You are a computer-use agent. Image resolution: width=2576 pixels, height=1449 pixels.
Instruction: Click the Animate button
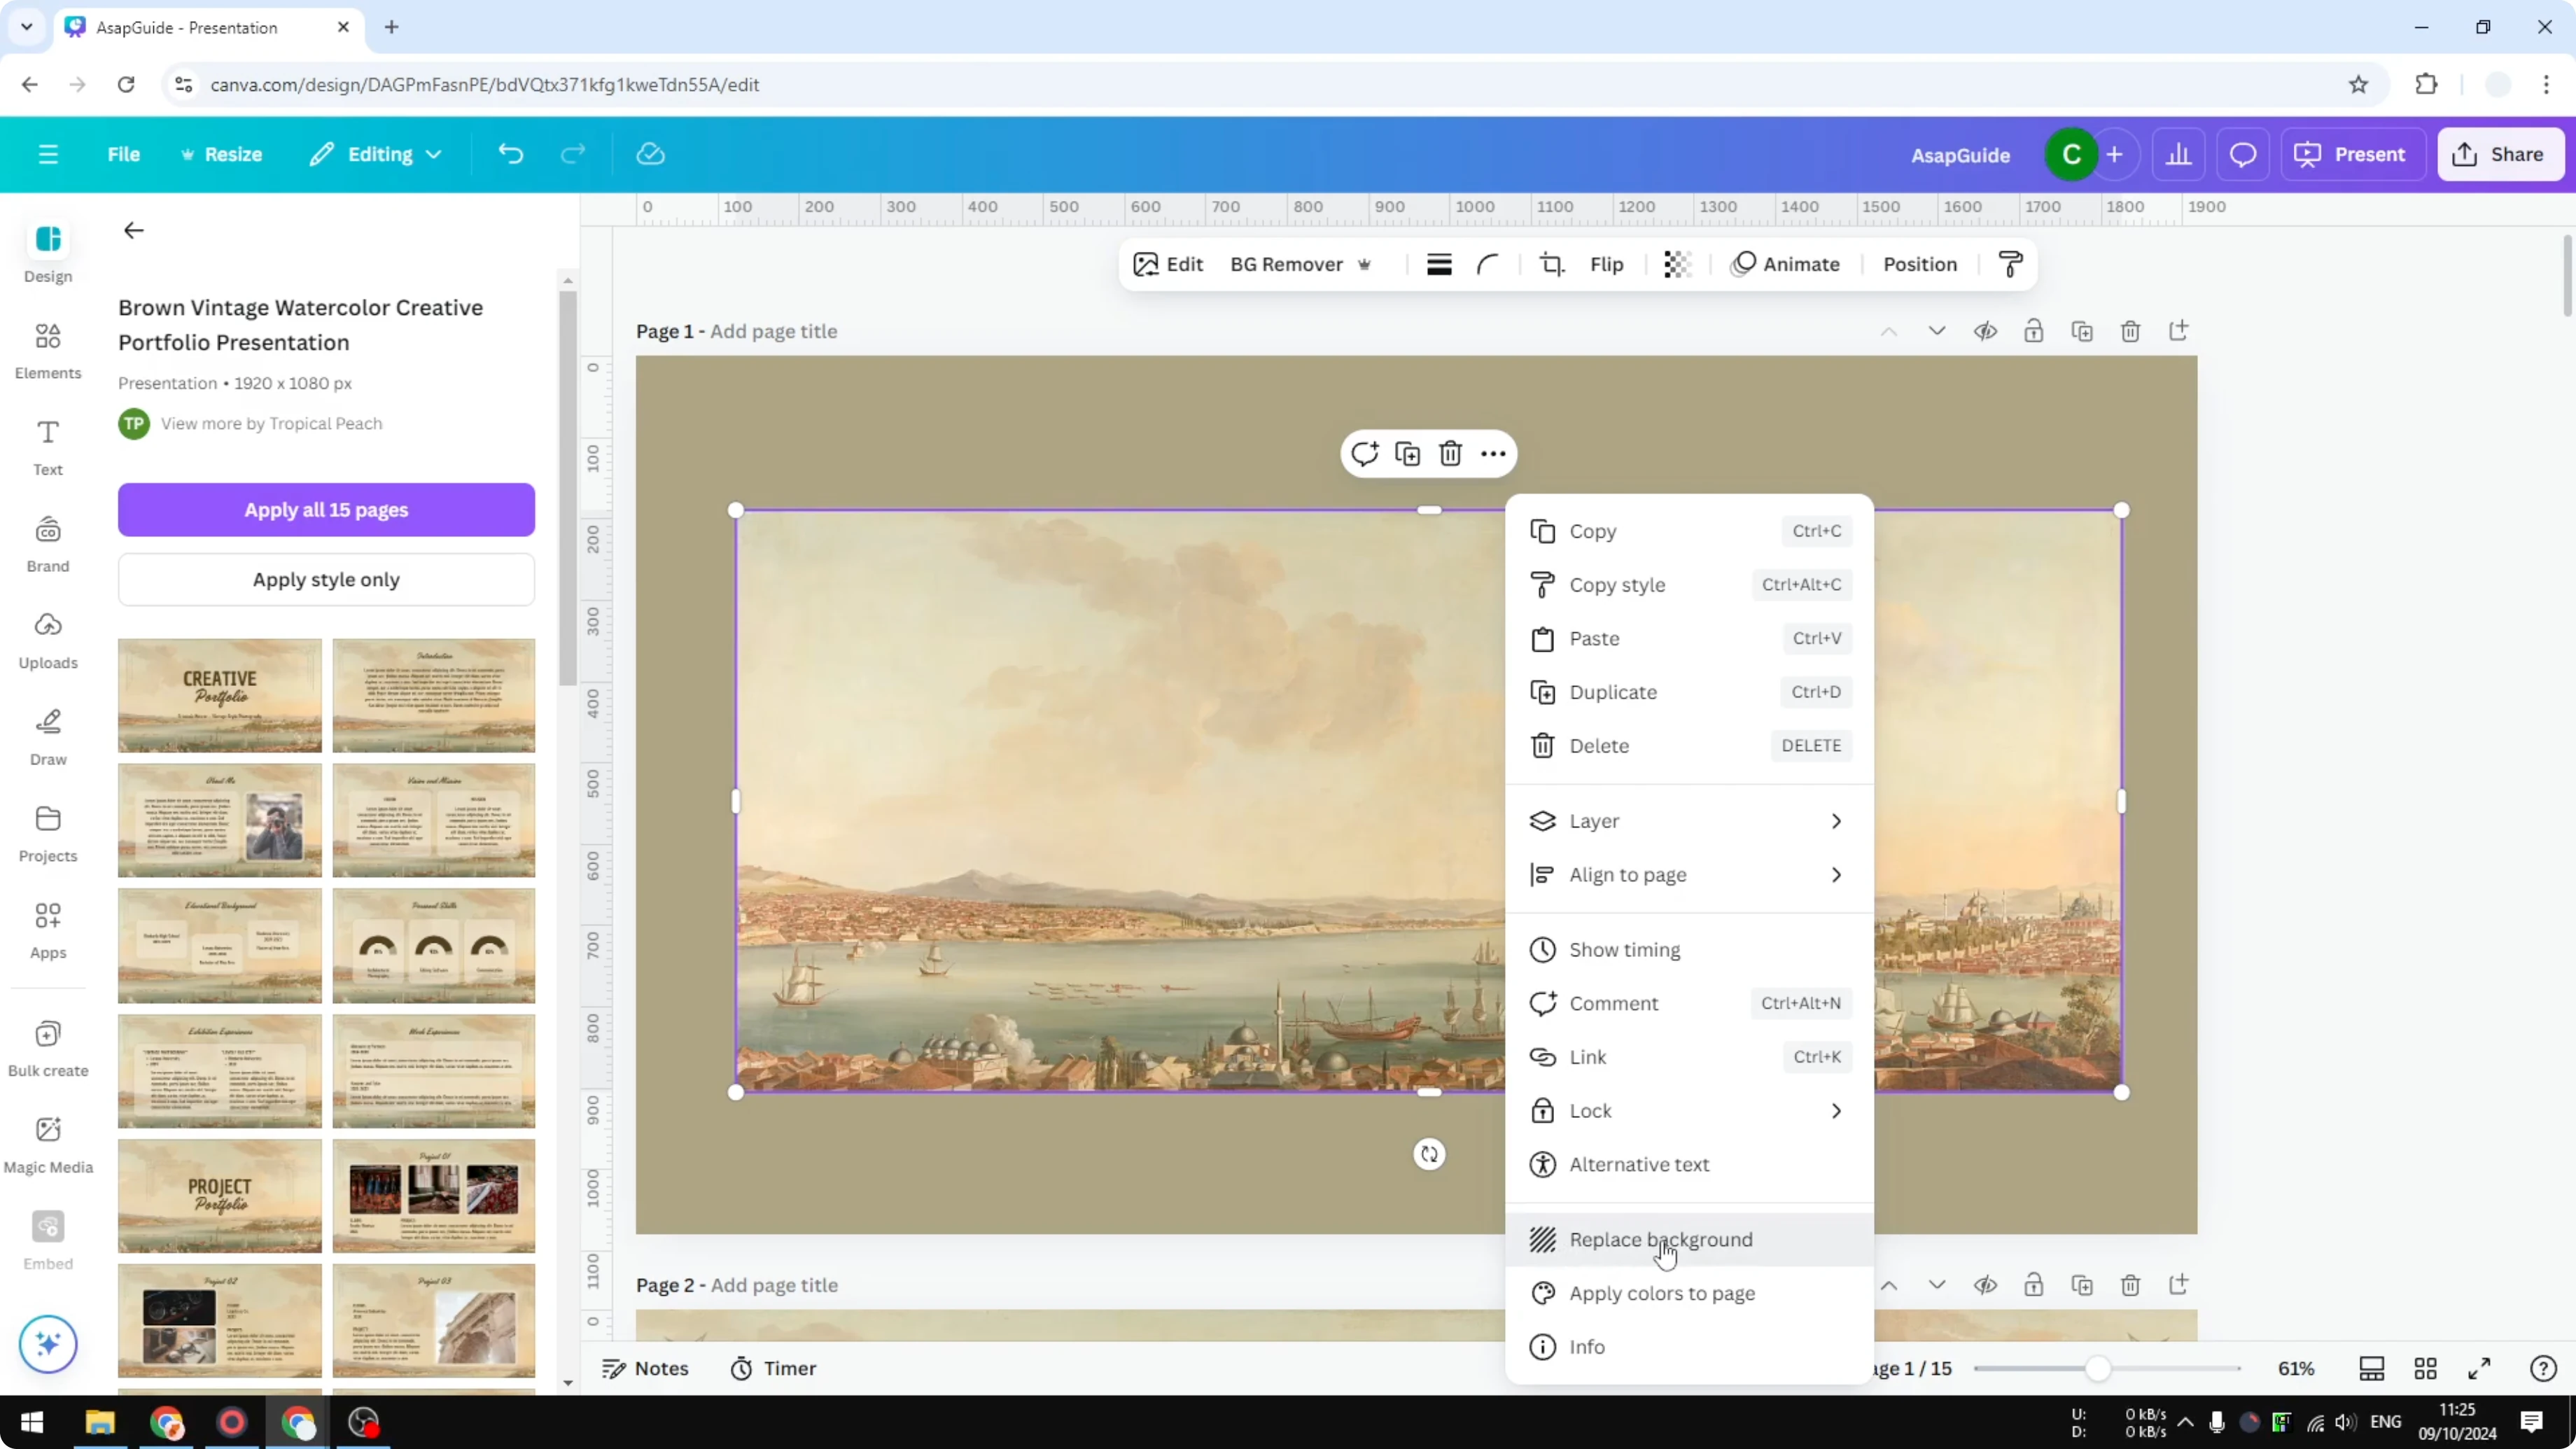(1785, 264)
